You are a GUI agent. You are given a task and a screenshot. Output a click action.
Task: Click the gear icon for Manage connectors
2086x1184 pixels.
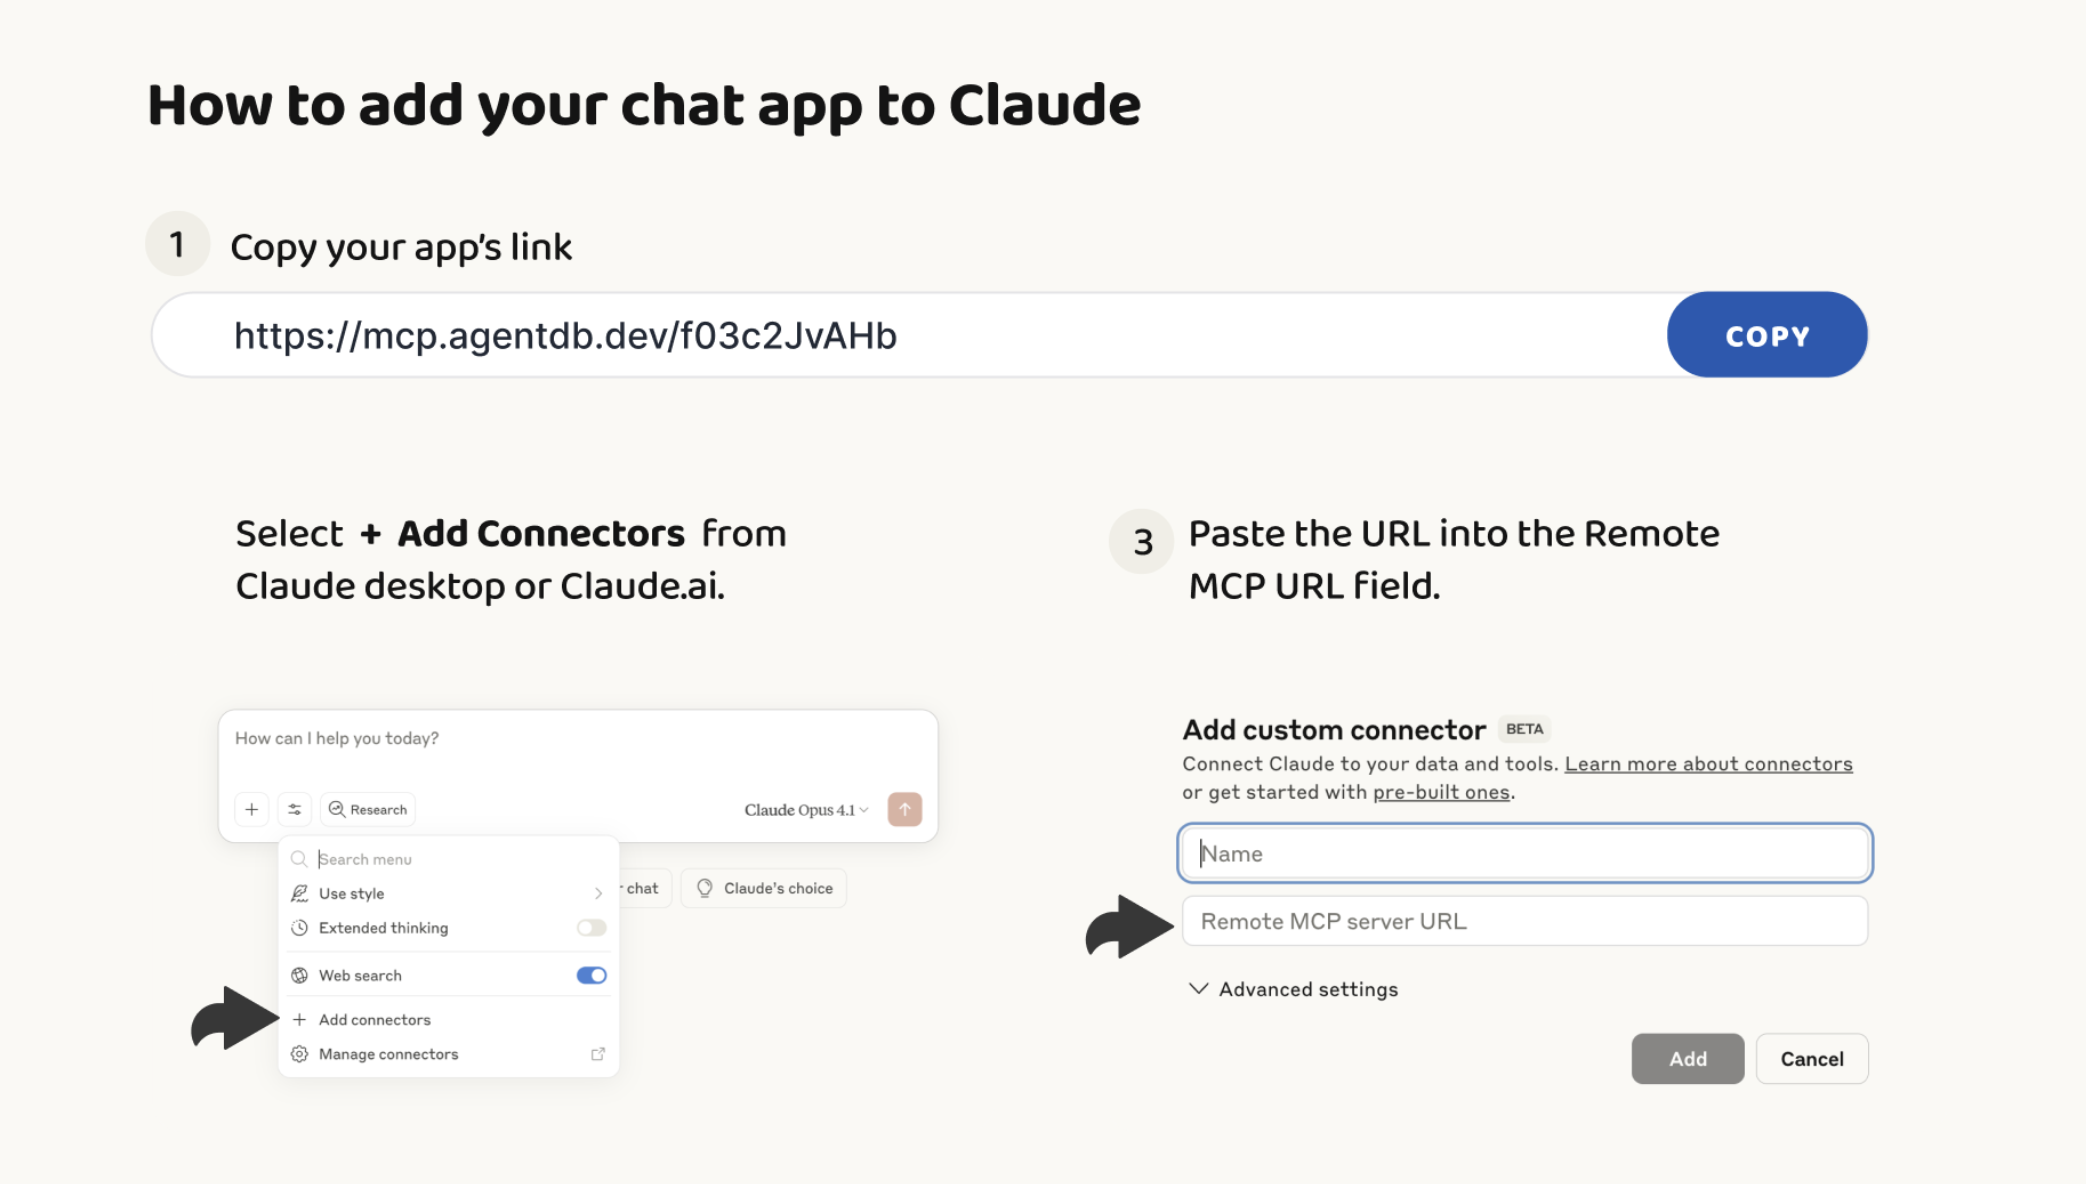point(299,1054)
